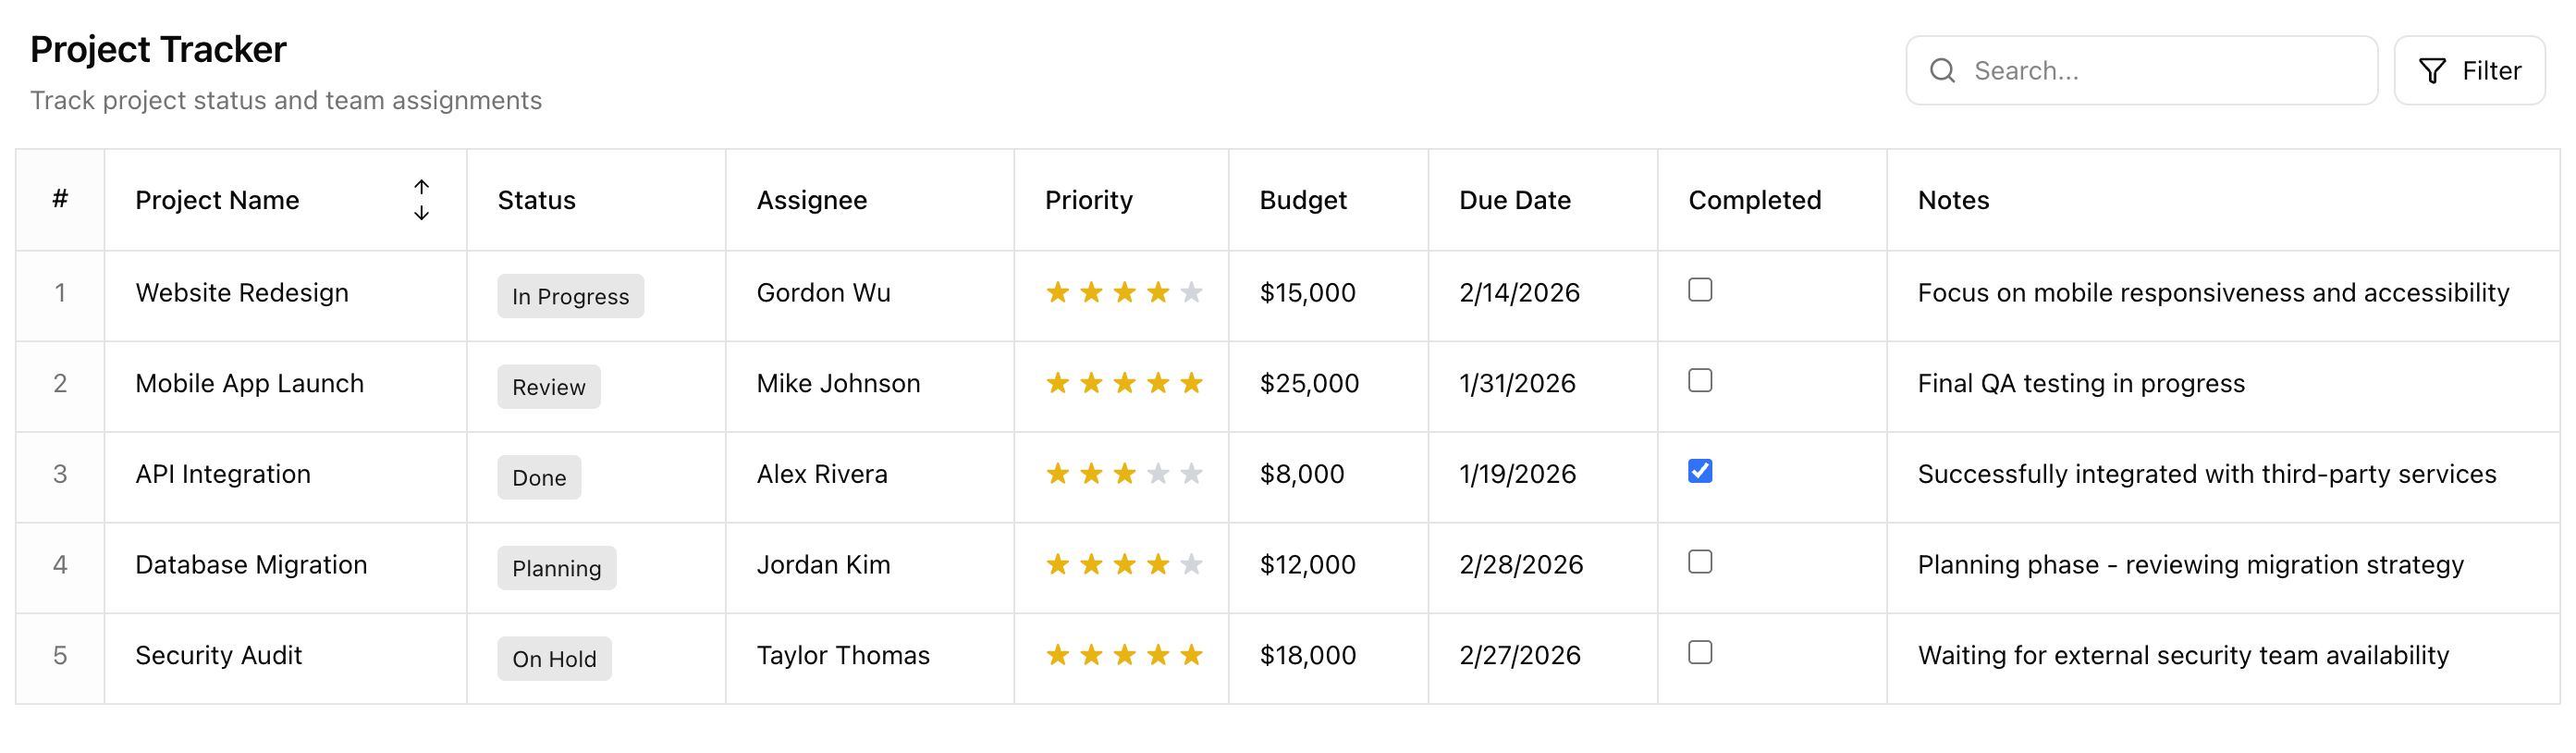Open the In Progress status badge

click(570, 296)
